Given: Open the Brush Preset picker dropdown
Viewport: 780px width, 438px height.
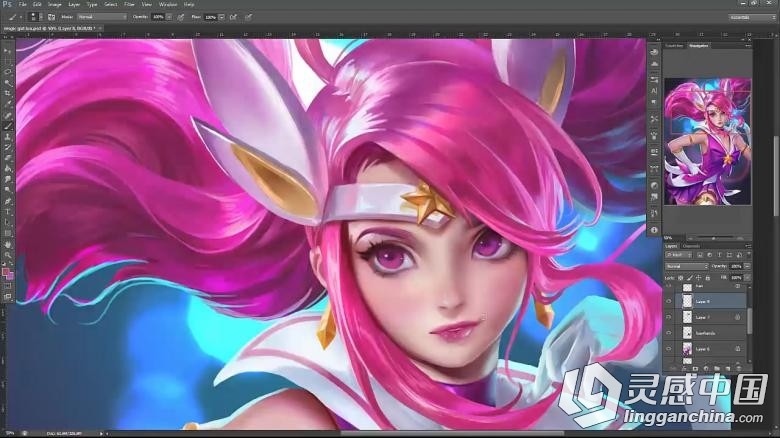Looking at the screenshot, I should [41, 17].
